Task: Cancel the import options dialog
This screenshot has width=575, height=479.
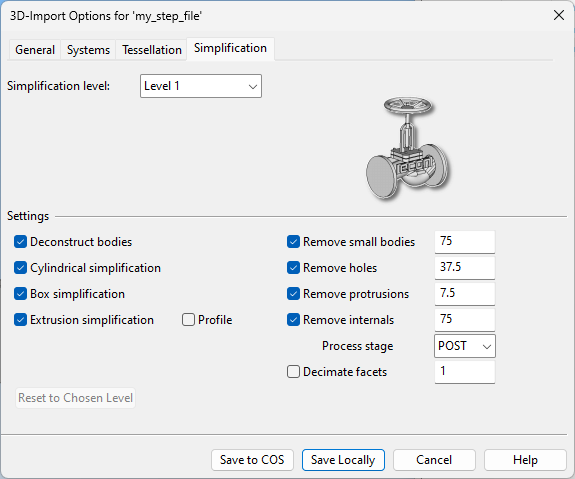Action: (434, 460)
